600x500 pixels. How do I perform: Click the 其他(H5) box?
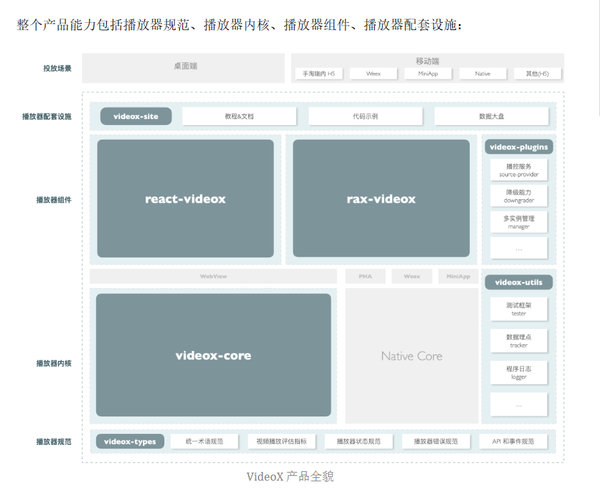[537, 73]
